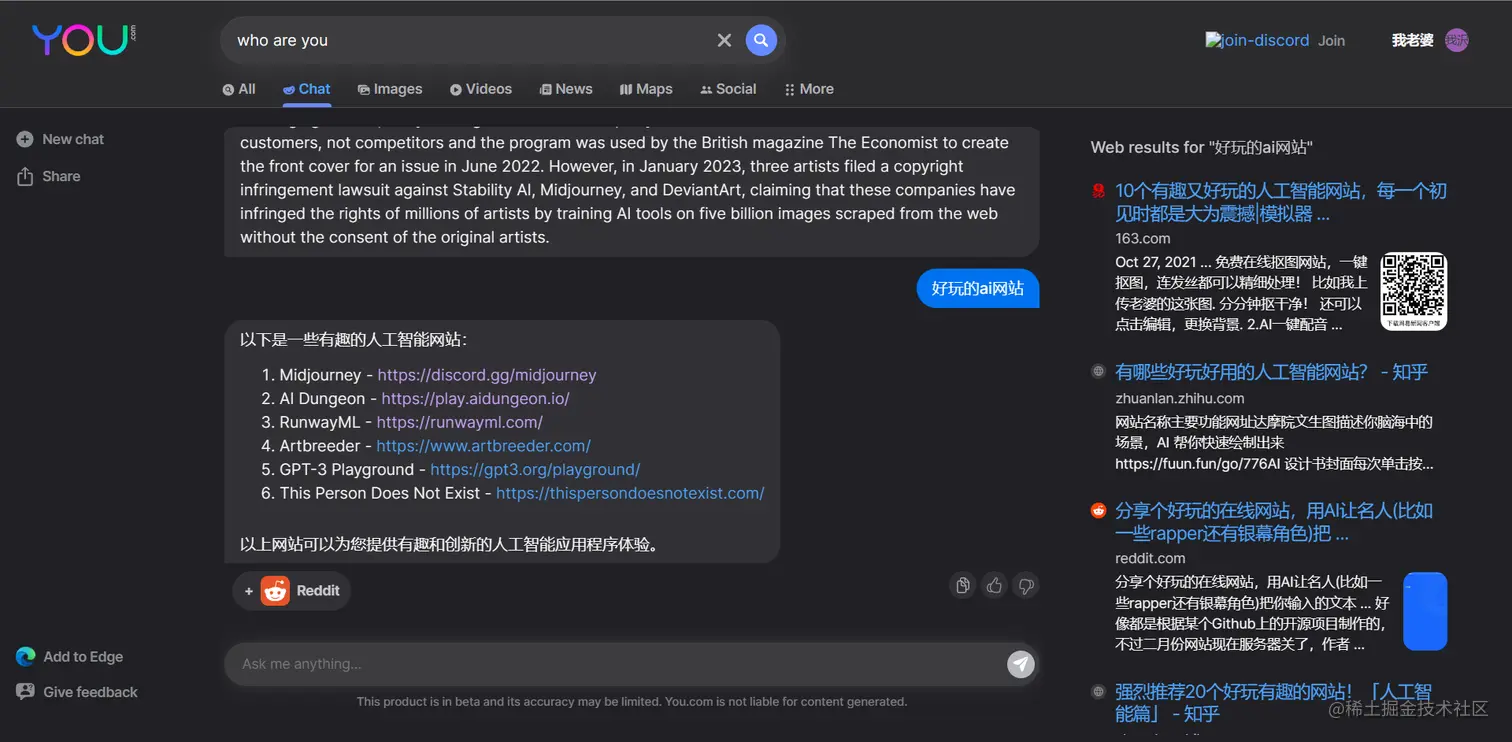The image size is (1512, 742).
Task: Click the zhuanlan.zhihu.com domain text
Action: click(1180, 398)
